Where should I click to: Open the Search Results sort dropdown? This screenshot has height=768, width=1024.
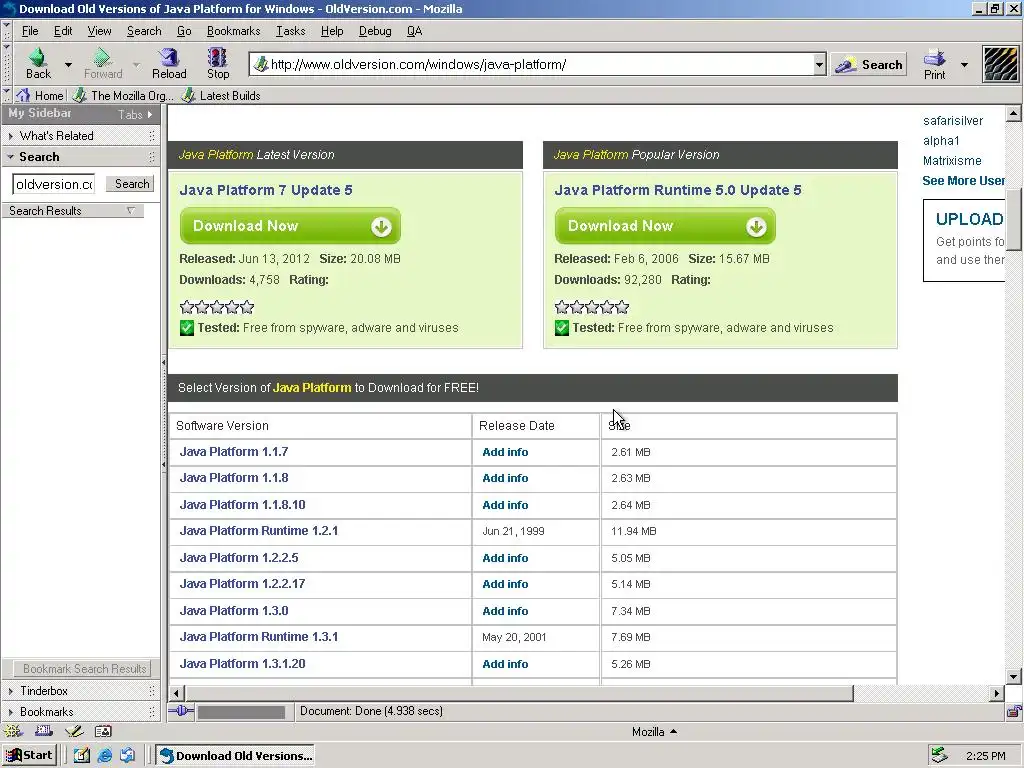131,211
